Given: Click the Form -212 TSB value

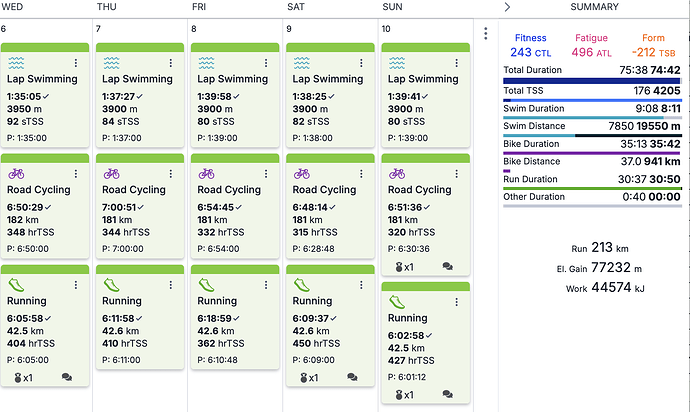Looking at the screenshot, I should (653, 52).
